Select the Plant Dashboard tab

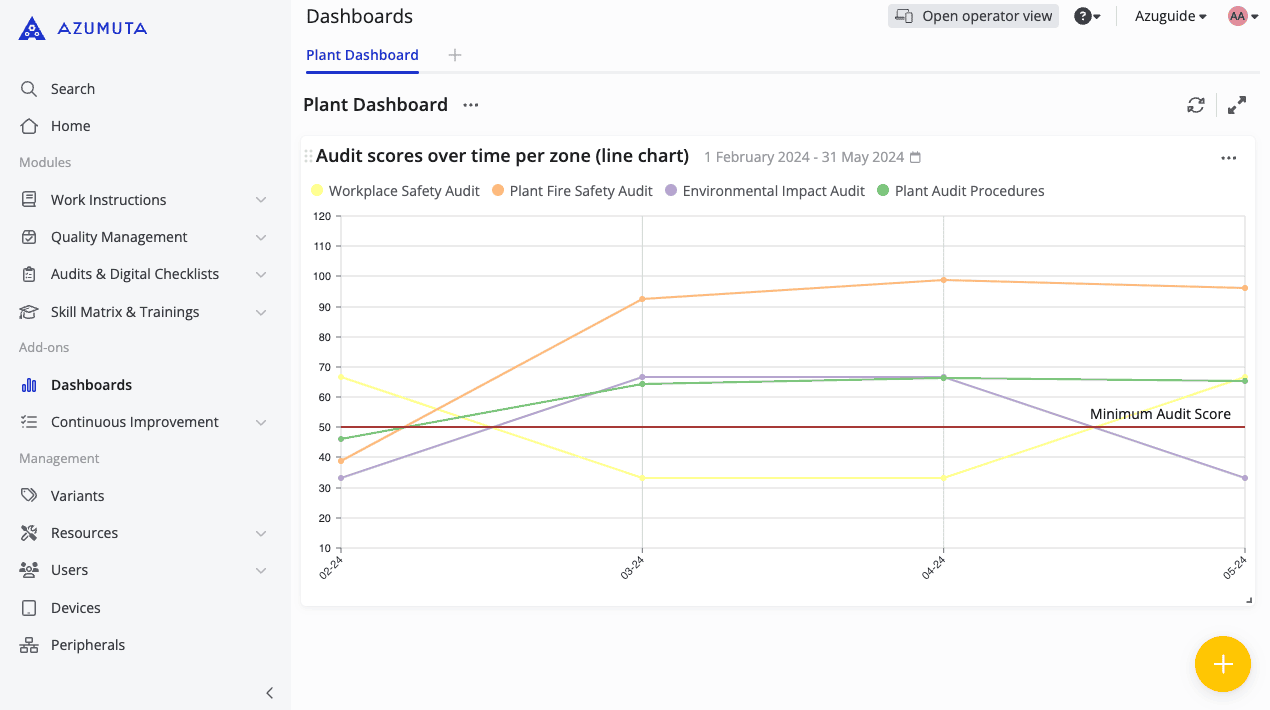pos(362,55)
